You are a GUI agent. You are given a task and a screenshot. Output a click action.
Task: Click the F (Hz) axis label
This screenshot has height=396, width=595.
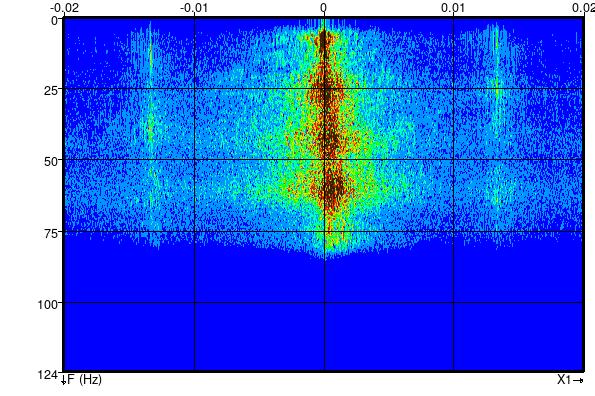coord(81,380)
